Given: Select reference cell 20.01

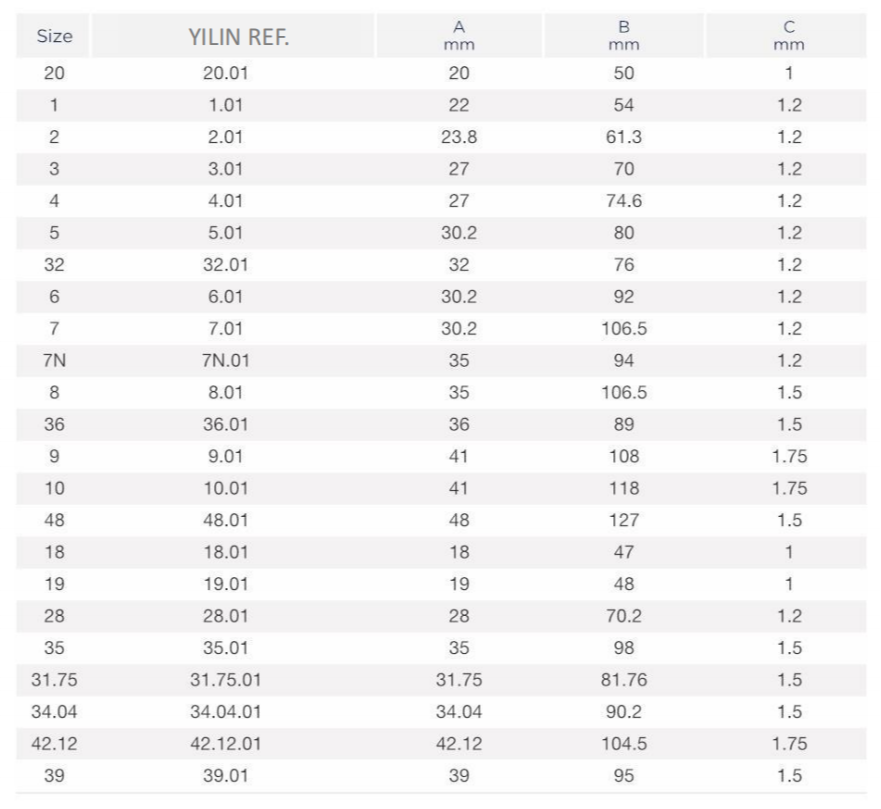Looking at the screenshot, I should (x=225, y=73).
